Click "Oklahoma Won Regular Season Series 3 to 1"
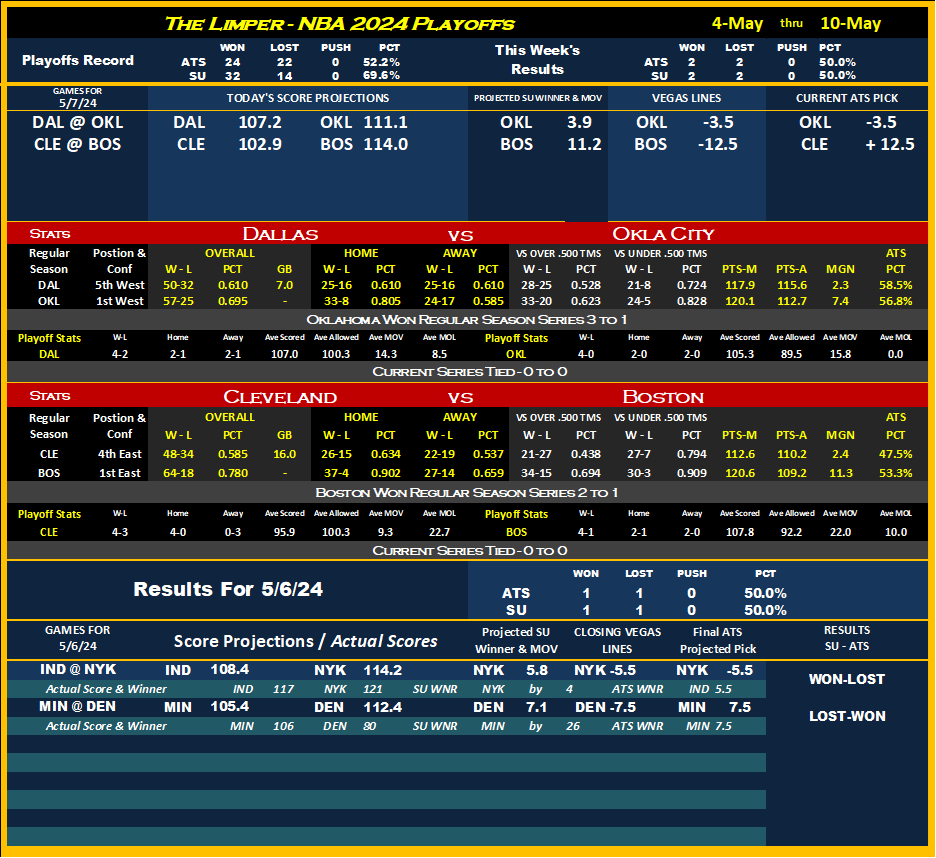Viewport: 936px width, 858px height. pyautogui.click(x=467, y=319)
